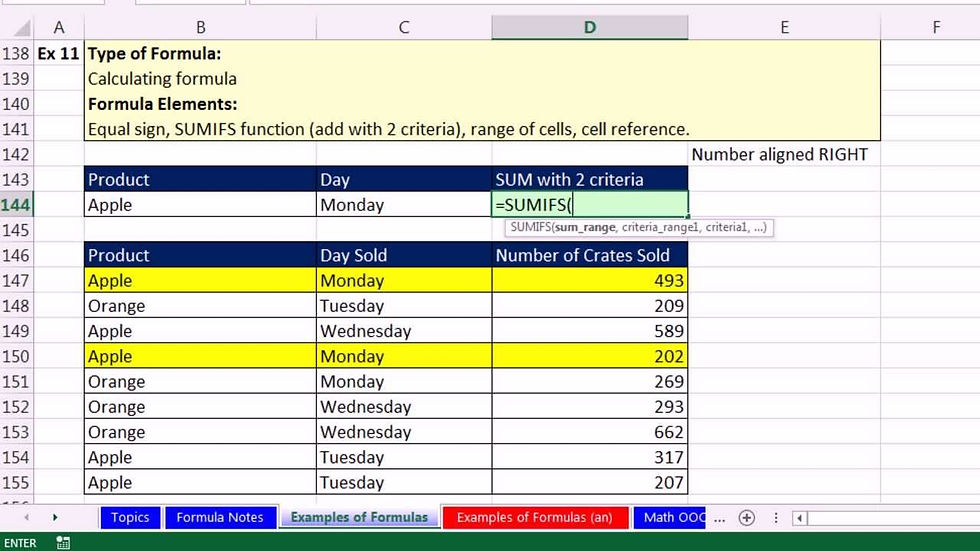Screen dimensions: 980x551
Task: Click the 'SUM with 2 criteria' header cell
Action: (x=589, y=179)
